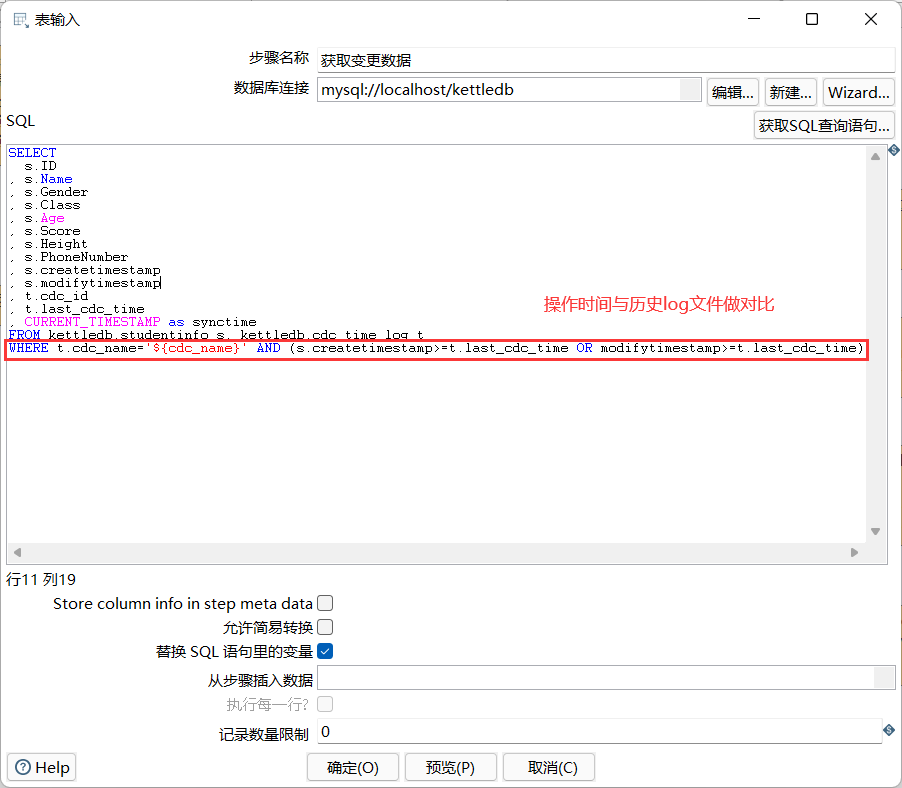Screen dimensions: 902x788
Task: Click the horizontal scroll left arrow
Action: [x=17, y=552]
